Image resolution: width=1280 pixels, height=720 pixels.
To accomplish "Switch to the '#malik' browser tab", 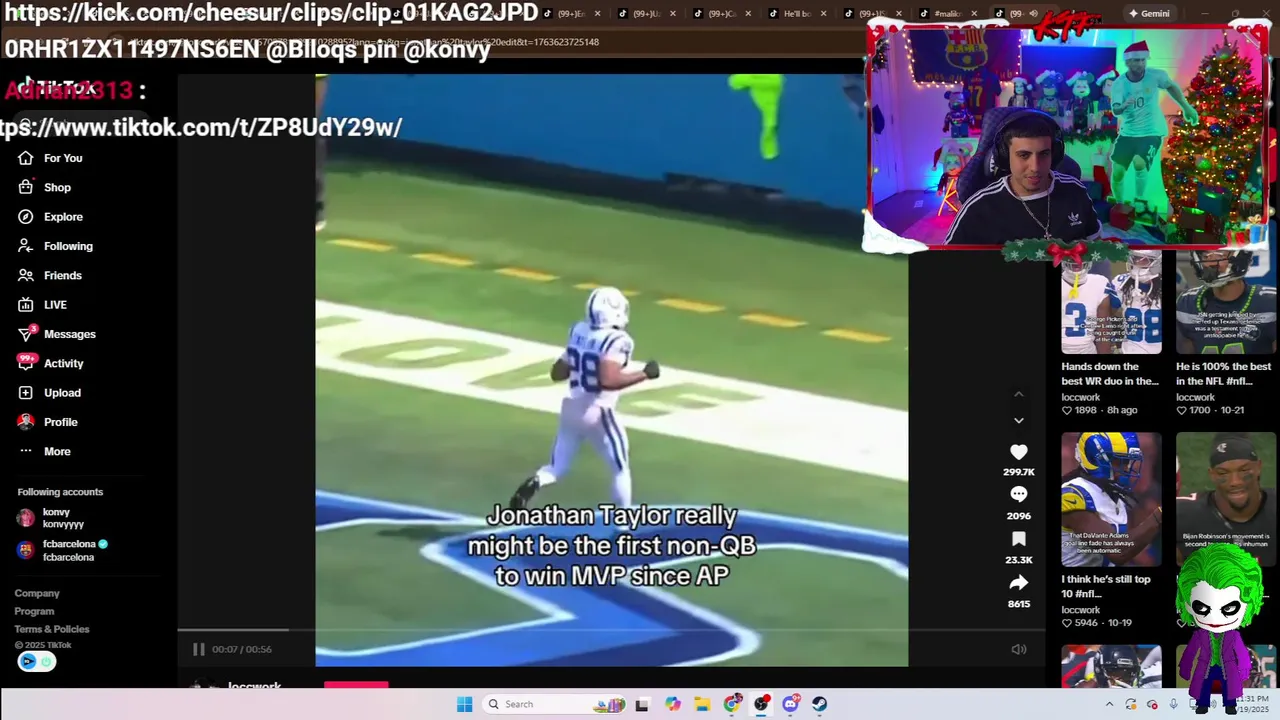I will (x=946, y=13).
